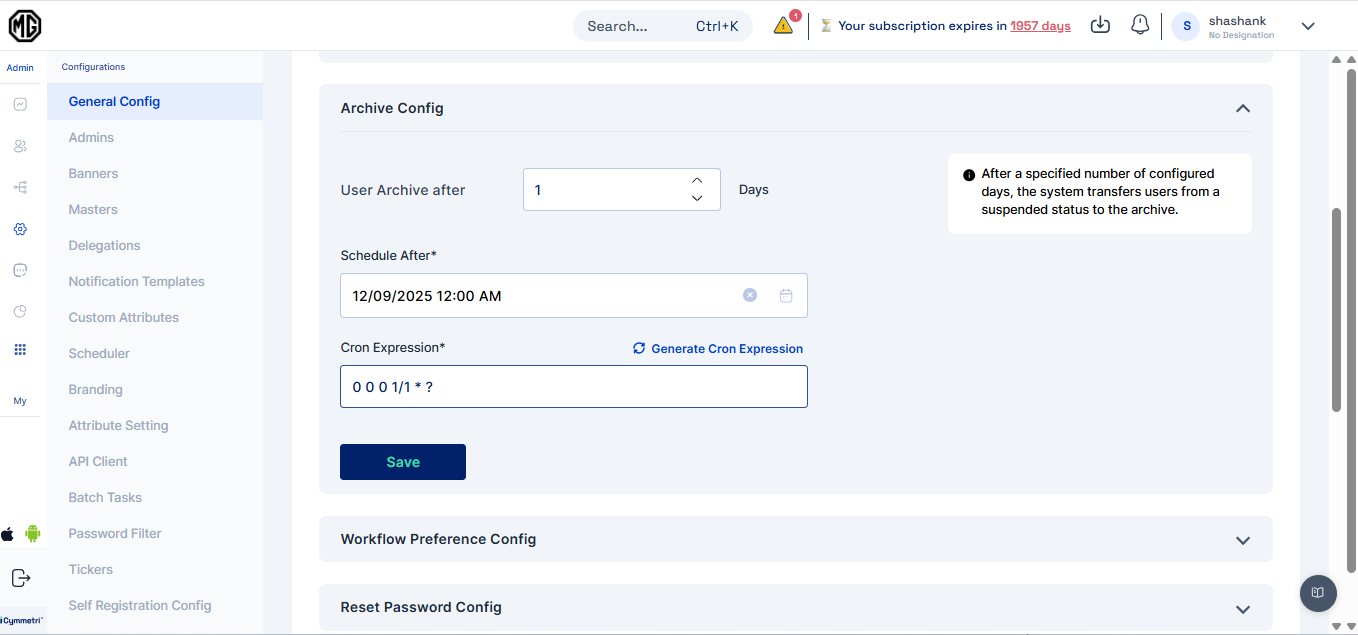Image resolution: width=1358 pixels, height=635 pixels.
Task: Click the Save button
Action: coord(403,462)
